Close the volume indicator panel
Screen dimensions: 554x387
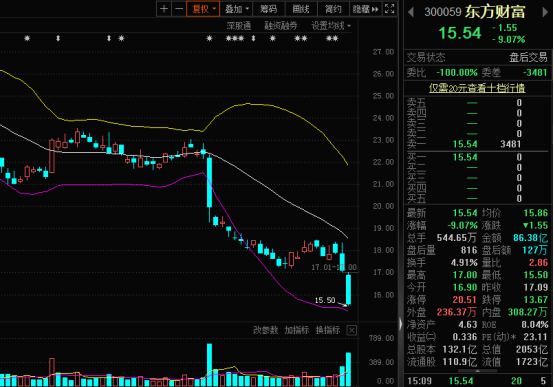coord(352,330)
